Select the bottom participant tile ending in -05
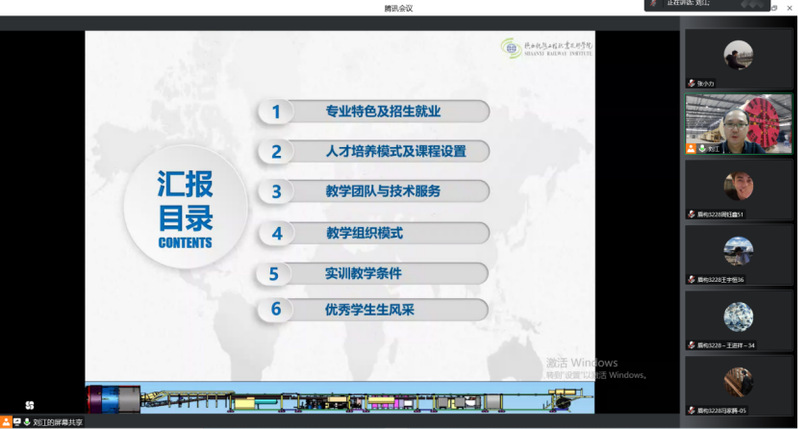 pos(738,385)
